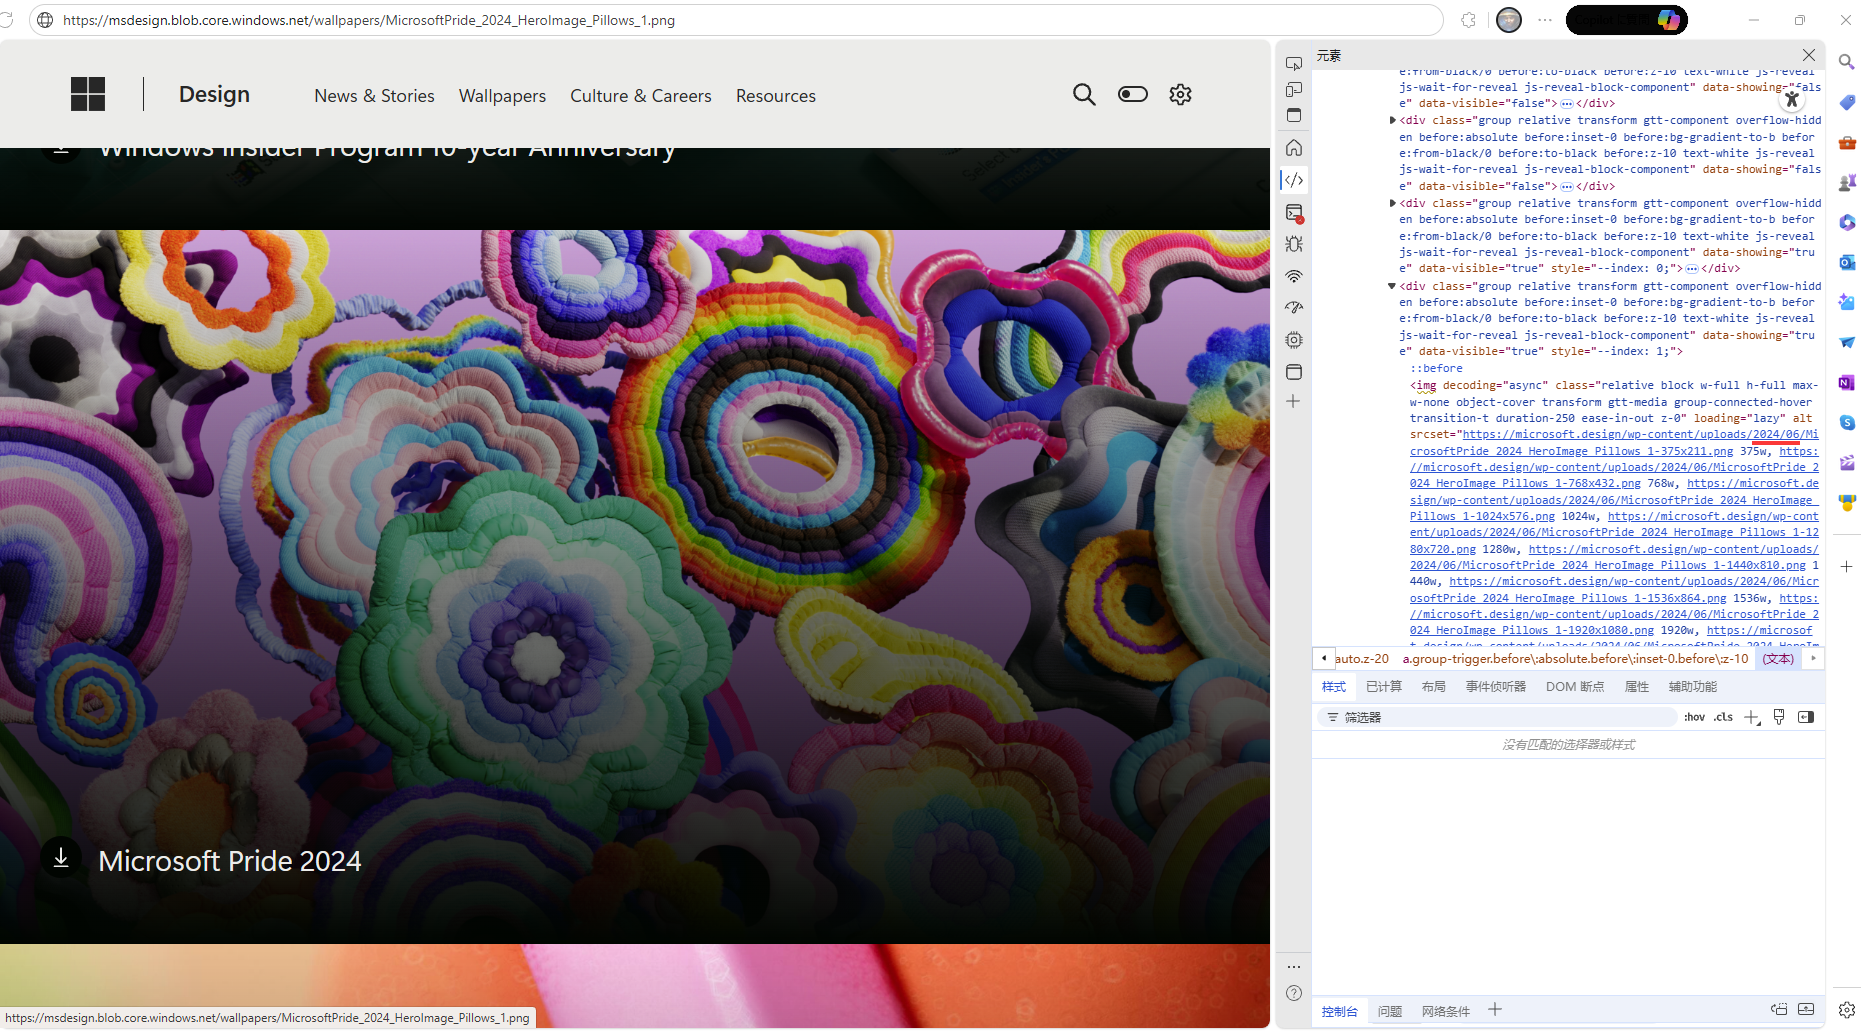Screen dimensions: 1869x1032
Task: Open Edge sidebar settings gear
Action: click(1847, 1010)
